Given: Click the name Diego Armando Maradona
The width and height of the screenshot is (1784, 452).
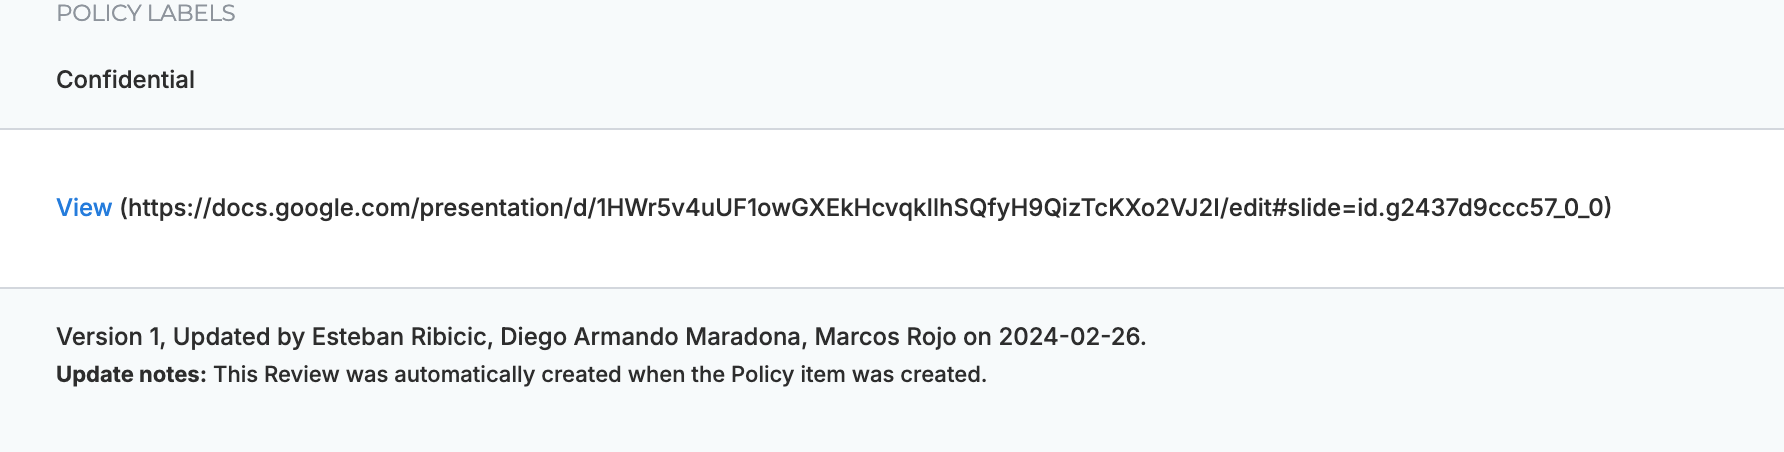Looking at the screenshot, I should coord(650,337).
